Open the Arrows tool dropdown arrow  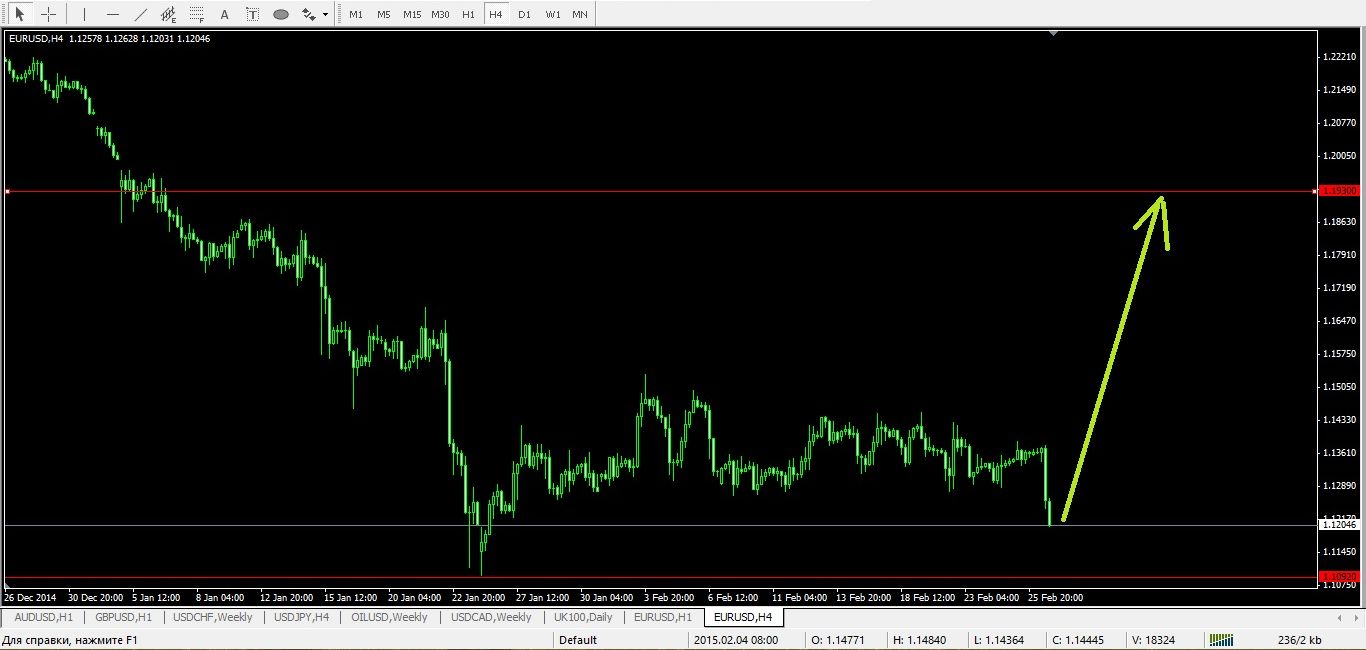click(x=325, y=15)
